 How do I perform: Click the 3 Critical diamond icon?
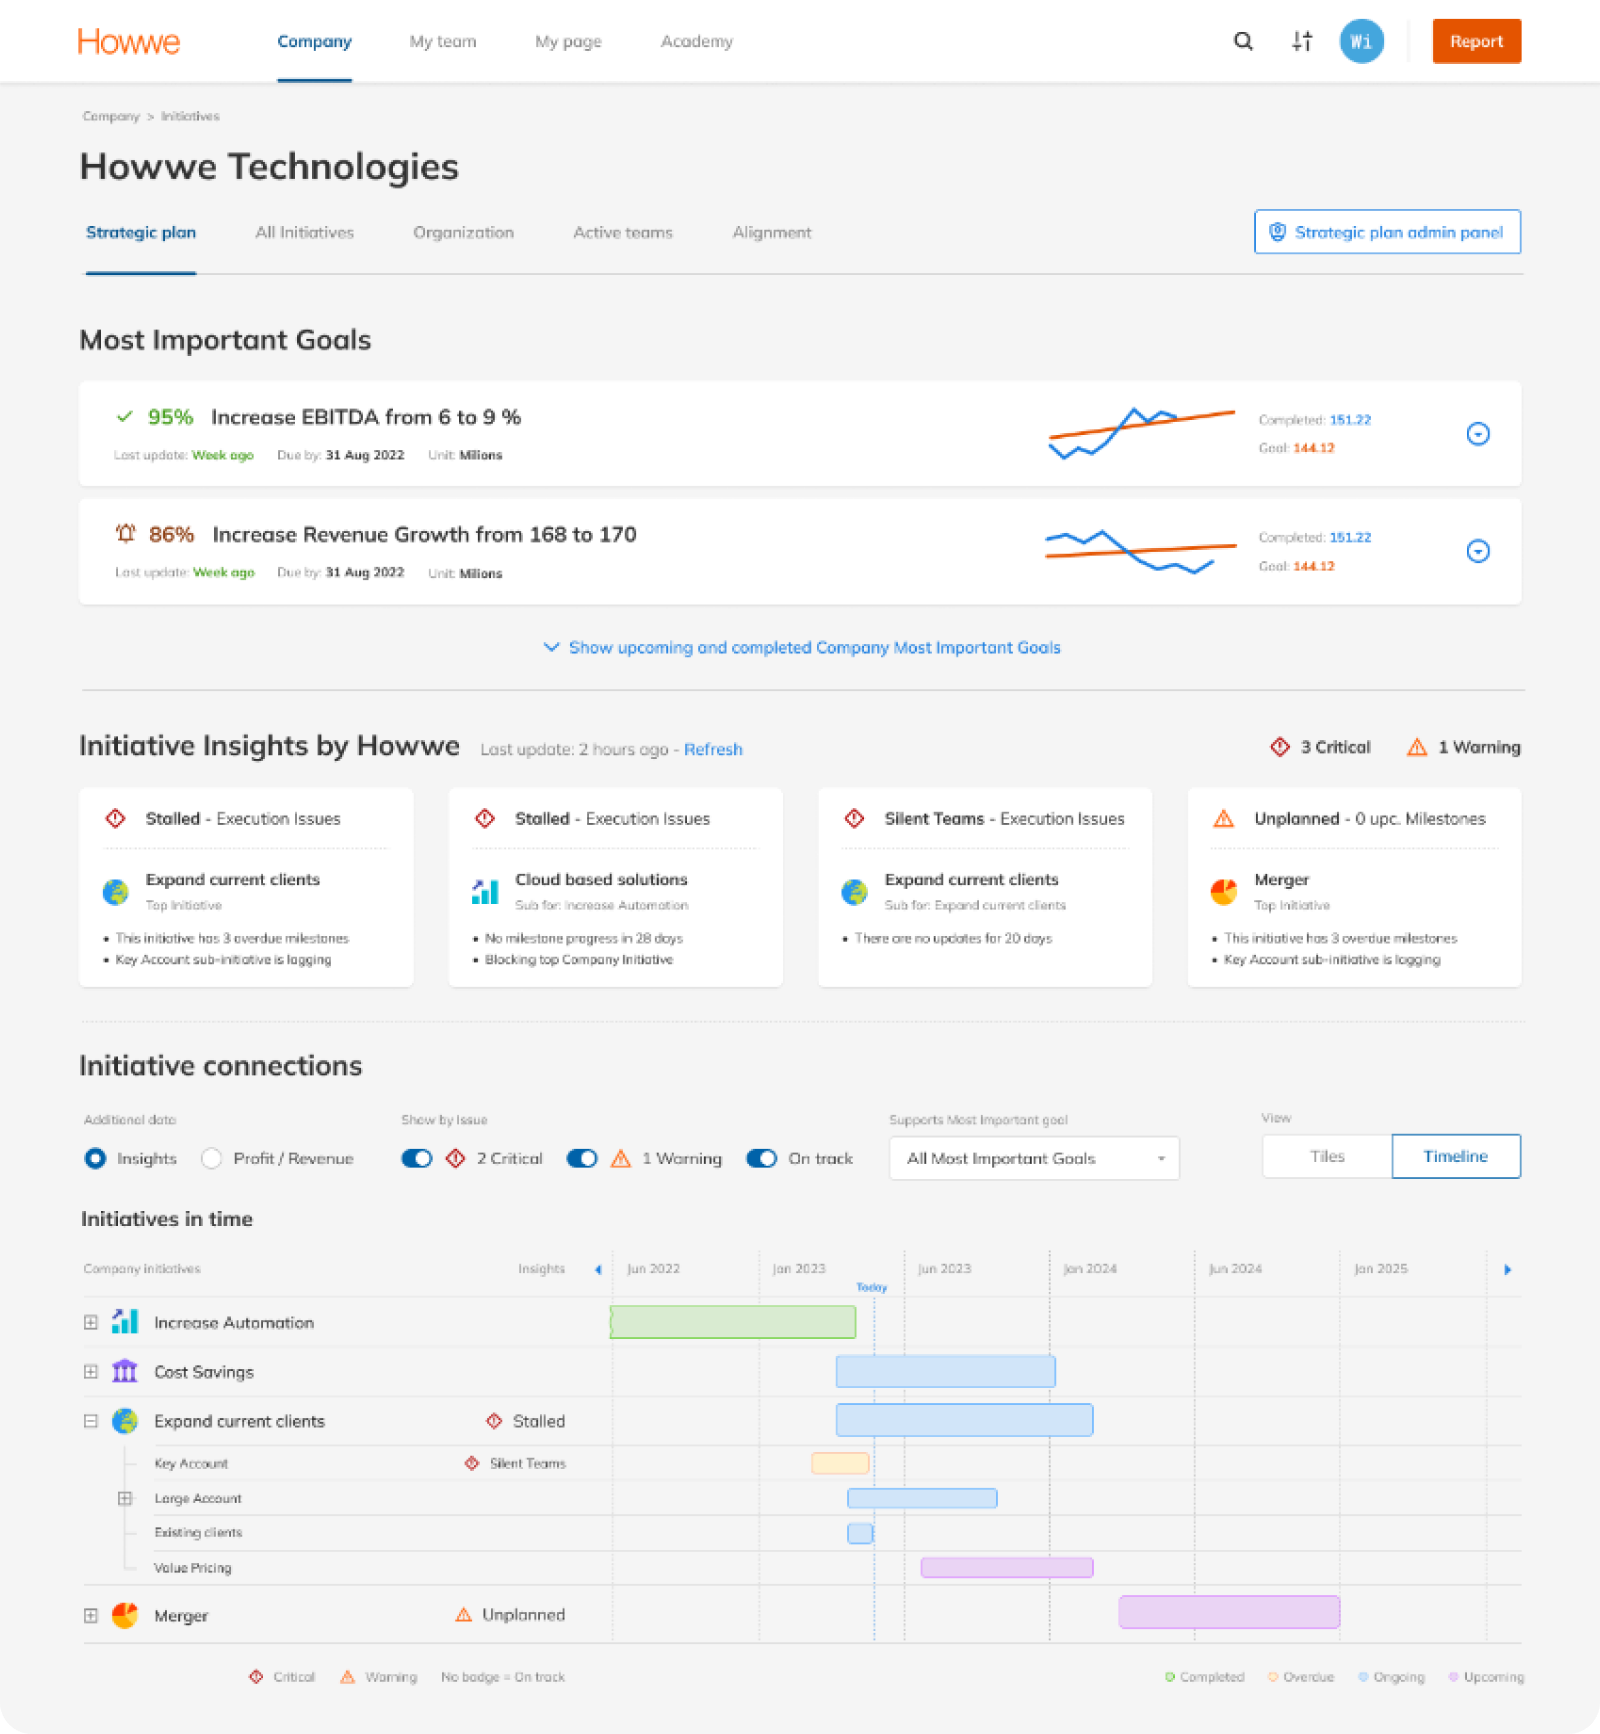click(x=1280, y=747)
